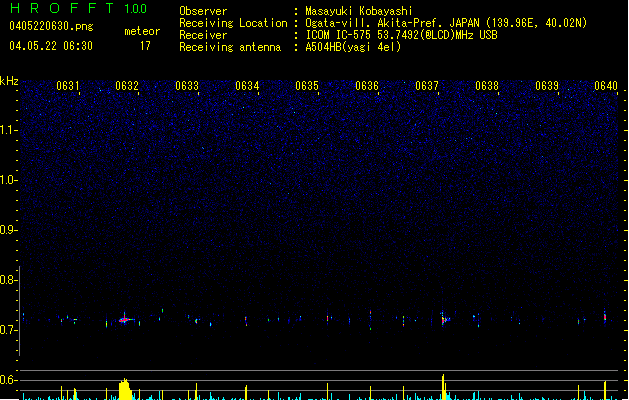Click the 0632 time marker
629x400 pixels.
pyautogui.click(x=127, y=86)
